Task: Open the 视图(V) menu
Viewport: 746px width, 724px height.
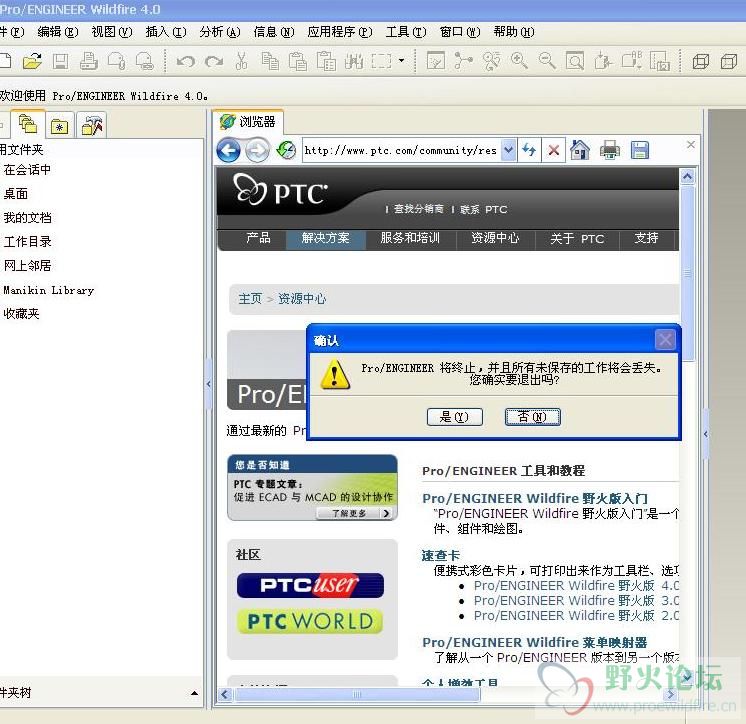Action: (112, 32)
